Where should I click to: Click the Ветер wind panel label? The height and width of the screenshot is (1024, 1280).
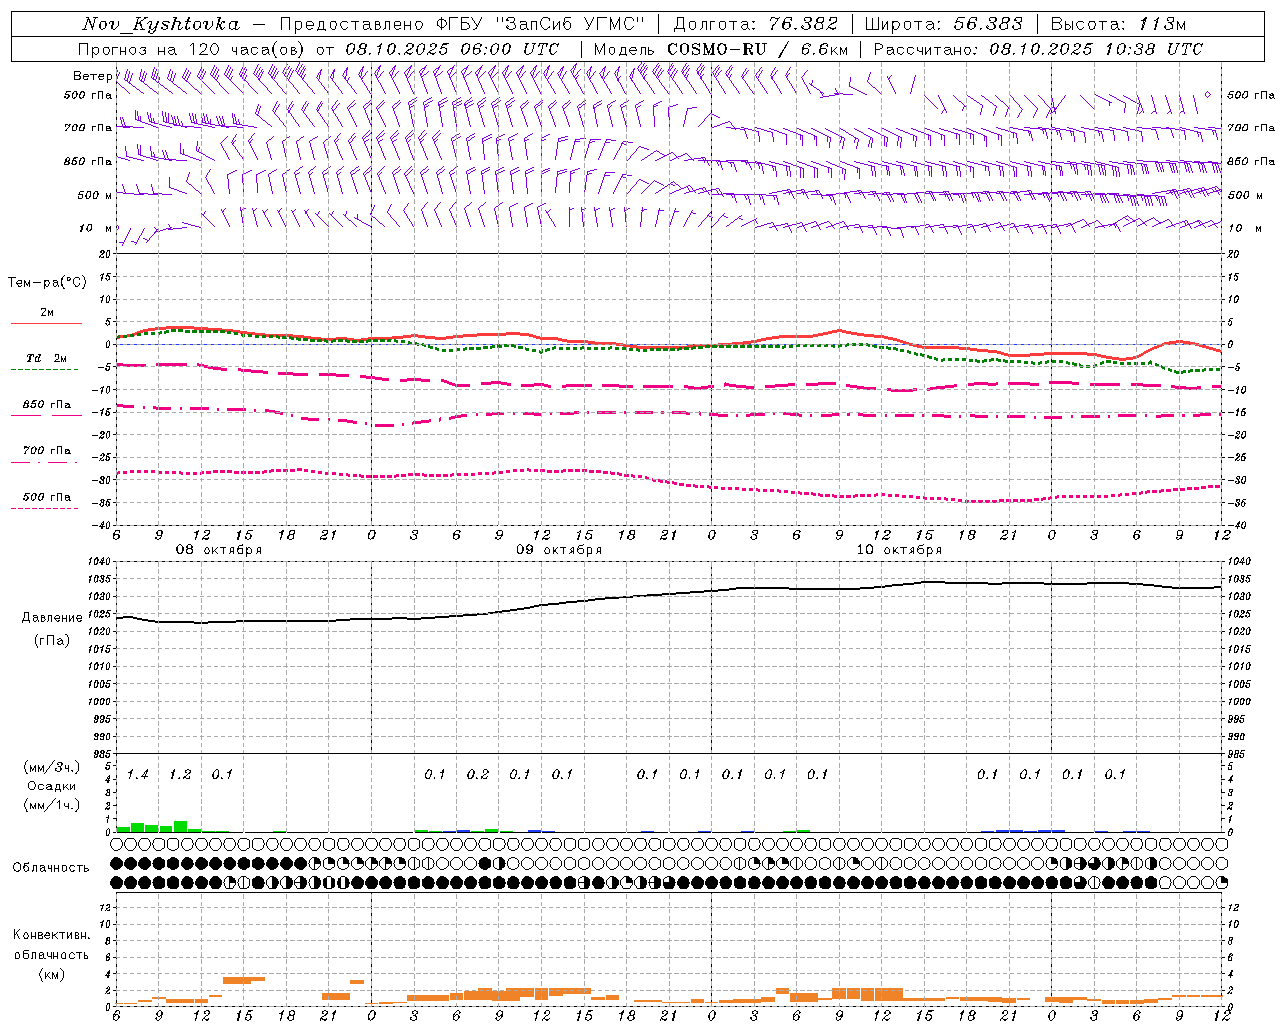tap(92, 76)
